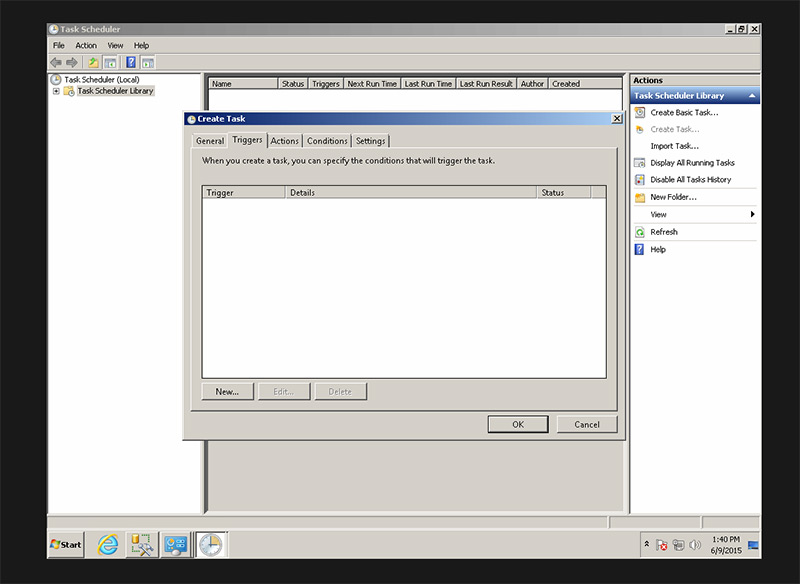Open the Help menu in the menu bar

point(141,45)
